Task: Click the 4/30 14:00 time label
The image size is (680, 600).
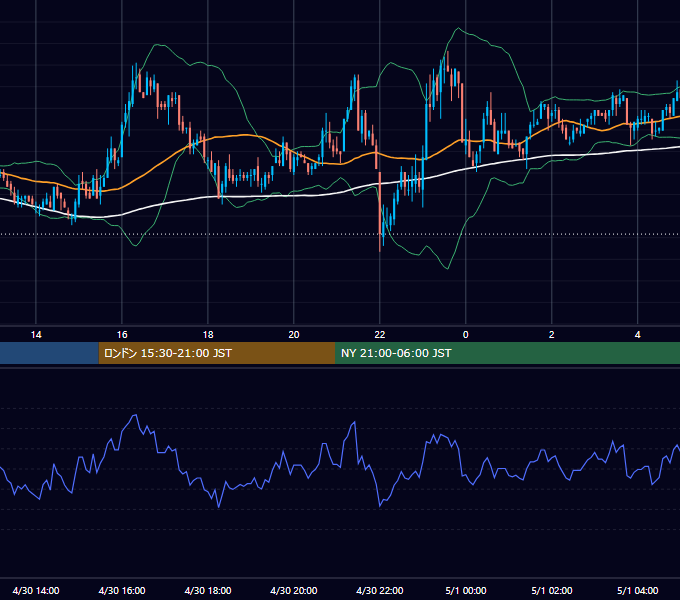Action: 36,590
